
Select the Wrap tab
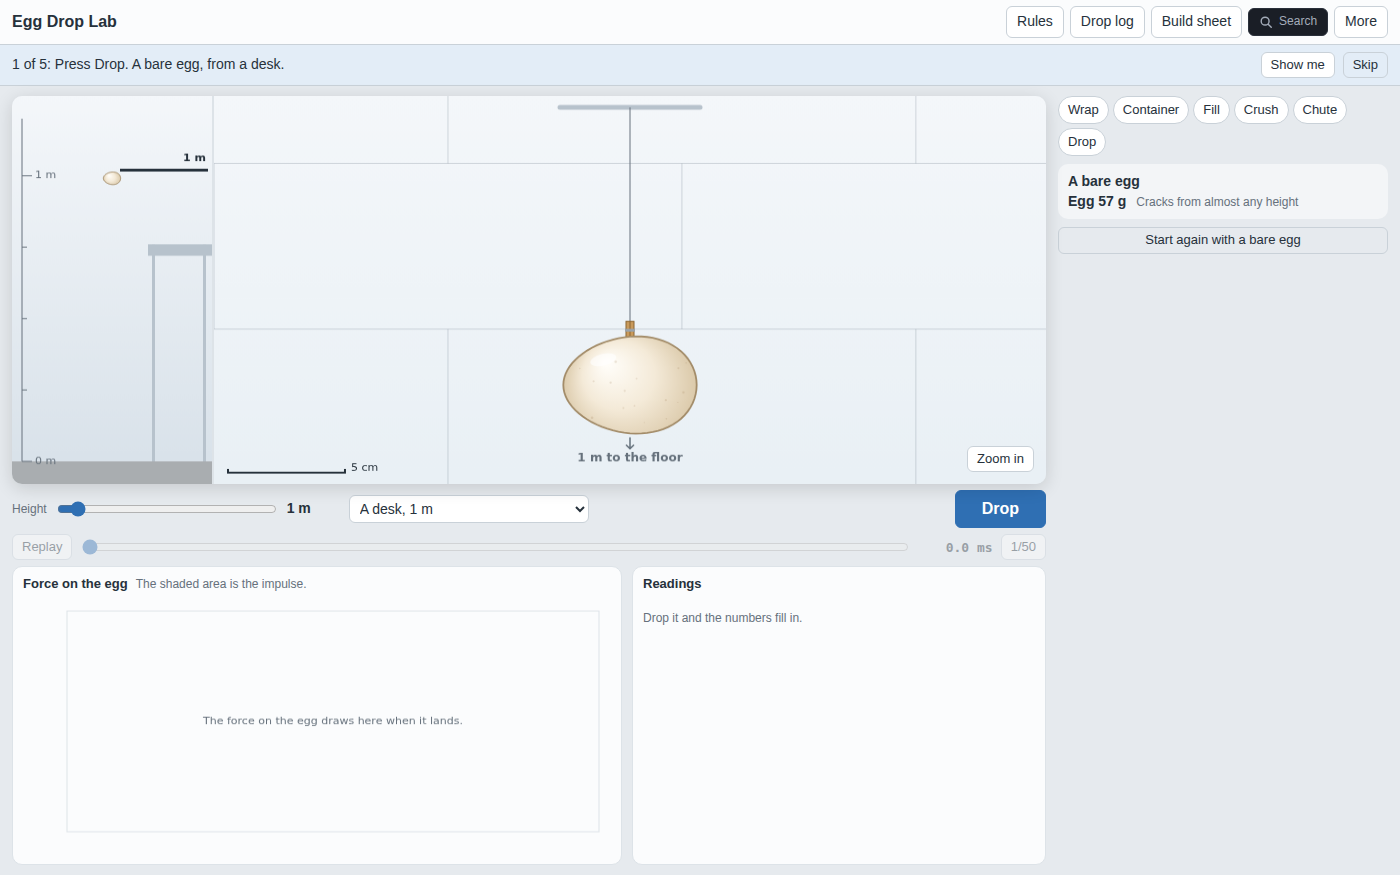click(x=1083, y=110)
